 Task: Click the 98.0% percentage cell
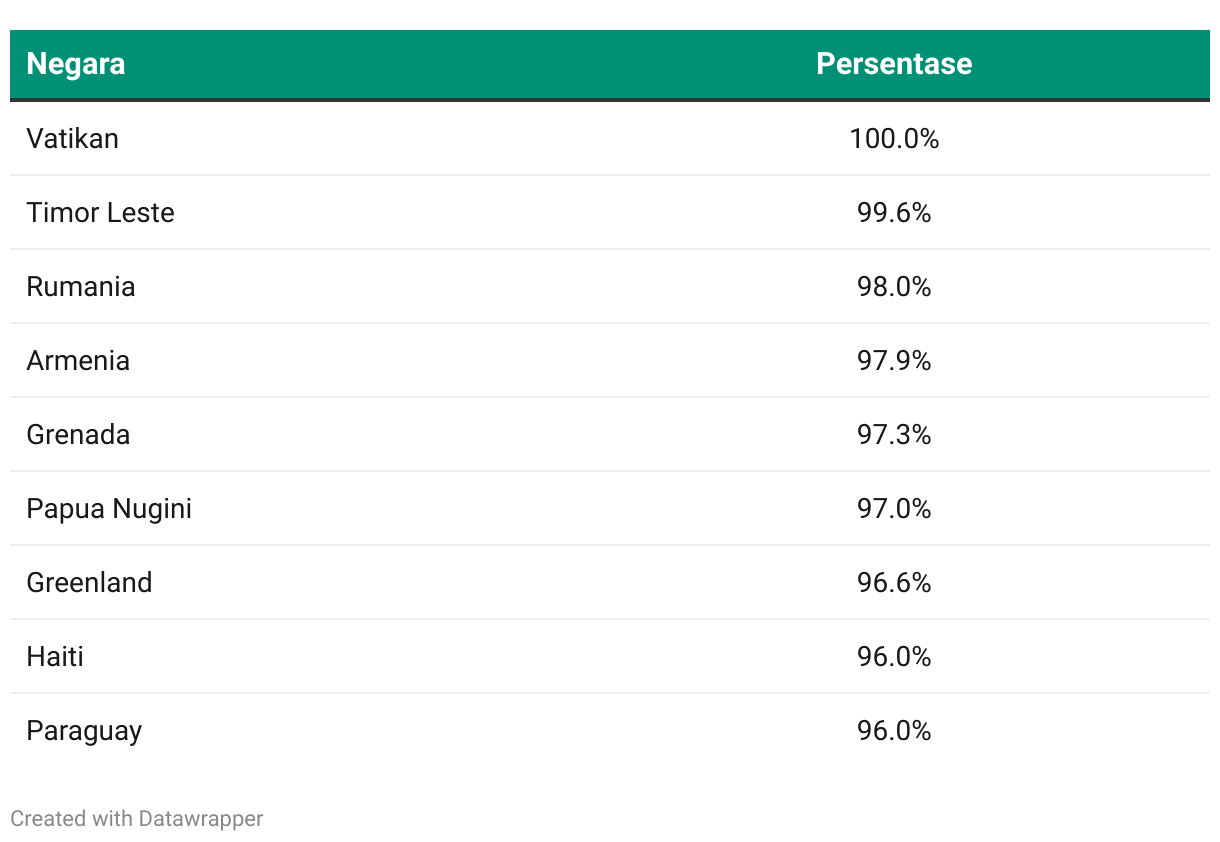pyautogui.click(x=894, y=286)
